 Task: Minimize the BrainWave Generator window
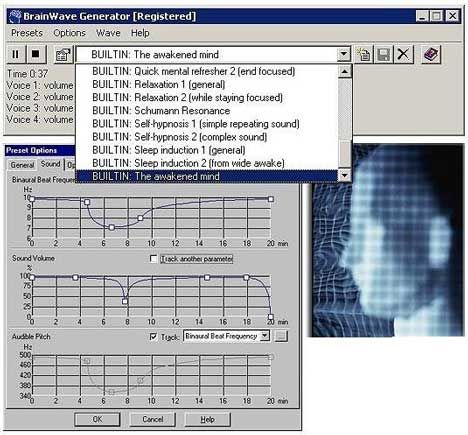pos(422,16)
